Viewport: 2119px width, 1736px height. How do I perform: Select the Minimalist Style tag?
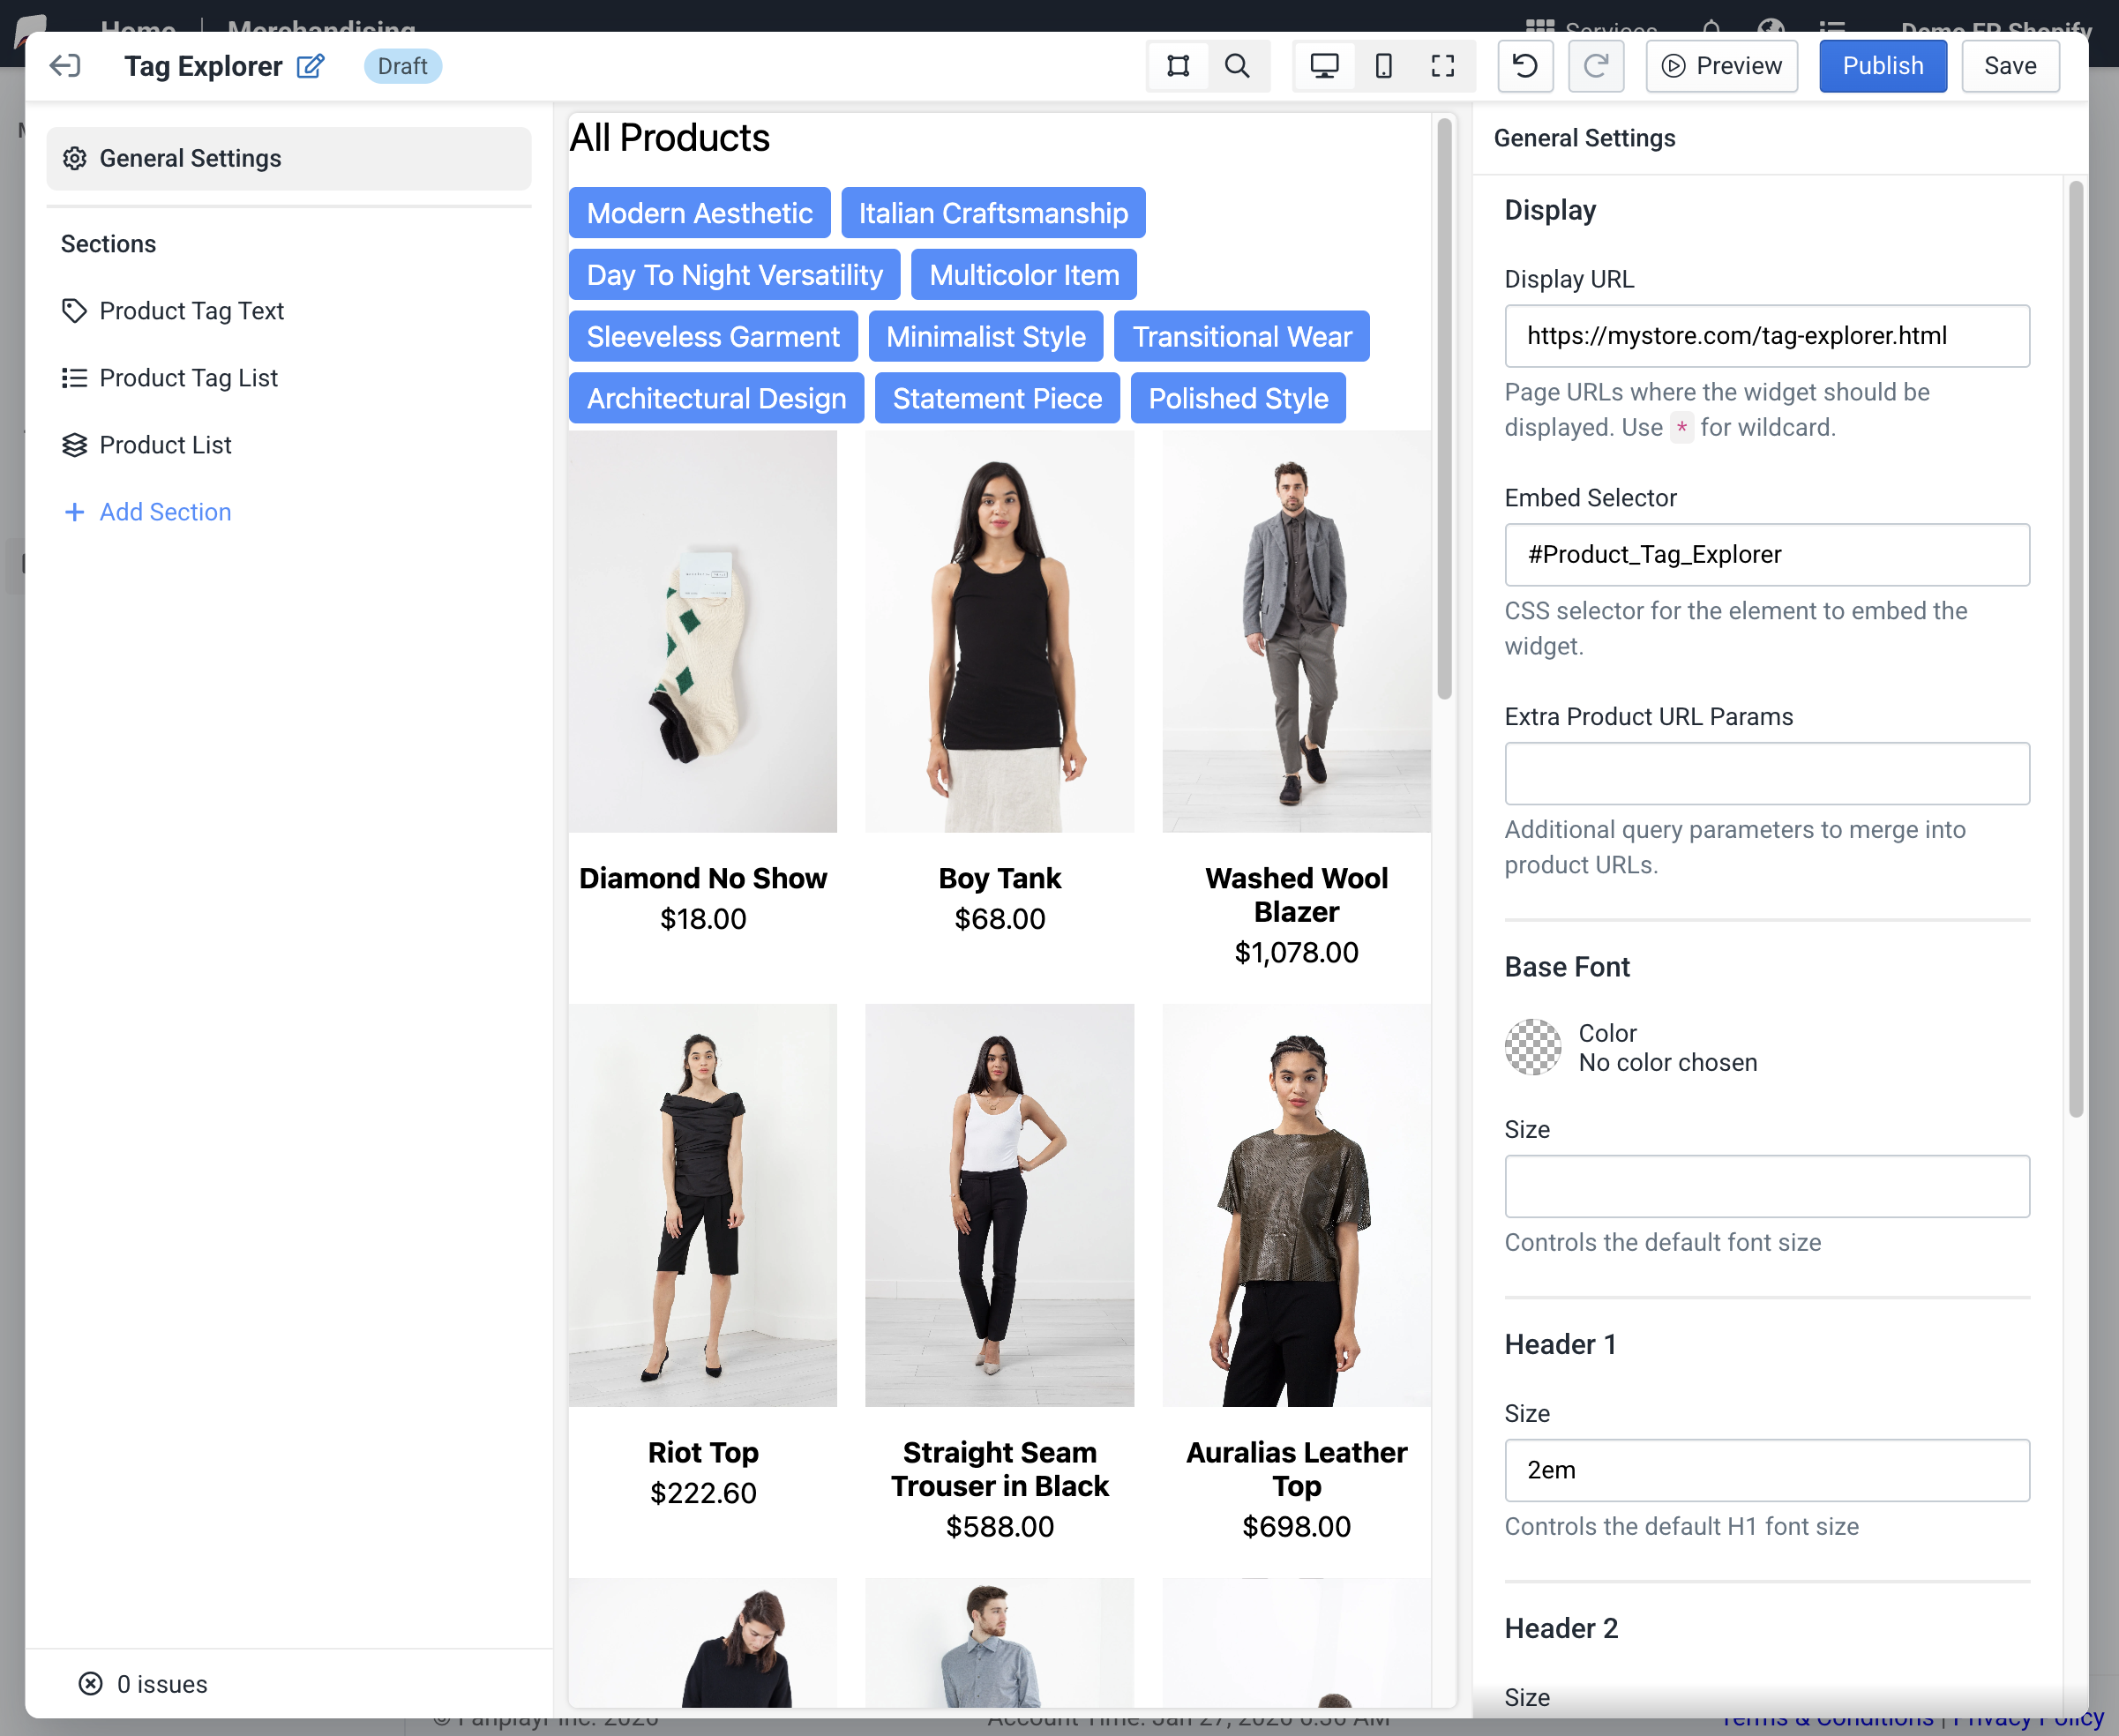[986, 337]
